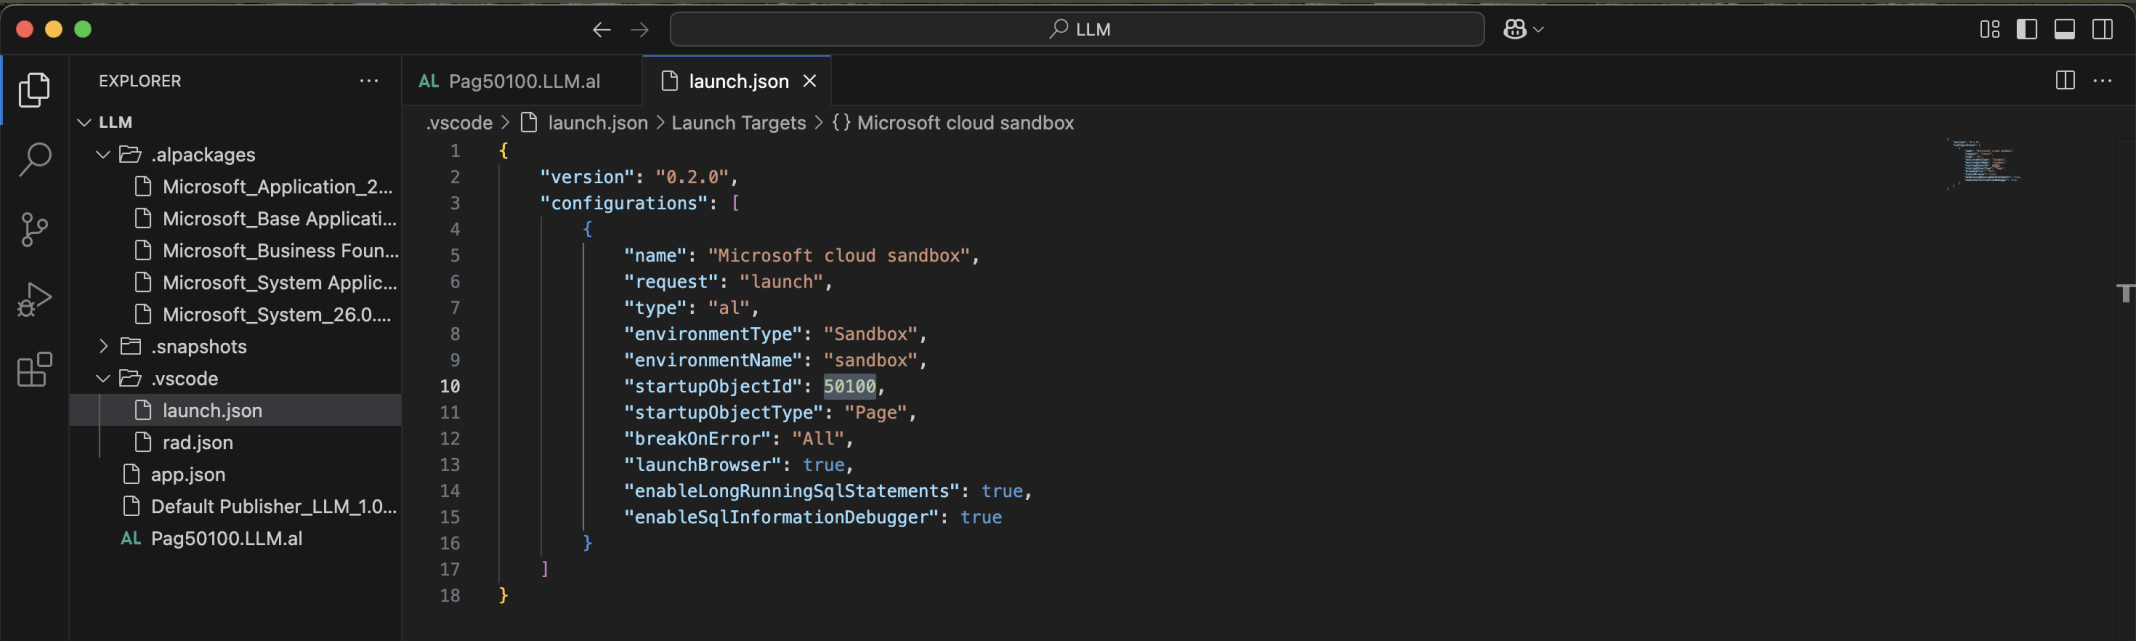Viewport: 2136px width, 641px height.
Task: Collapse the .alpackages folder
Action: tap(103, 155)
